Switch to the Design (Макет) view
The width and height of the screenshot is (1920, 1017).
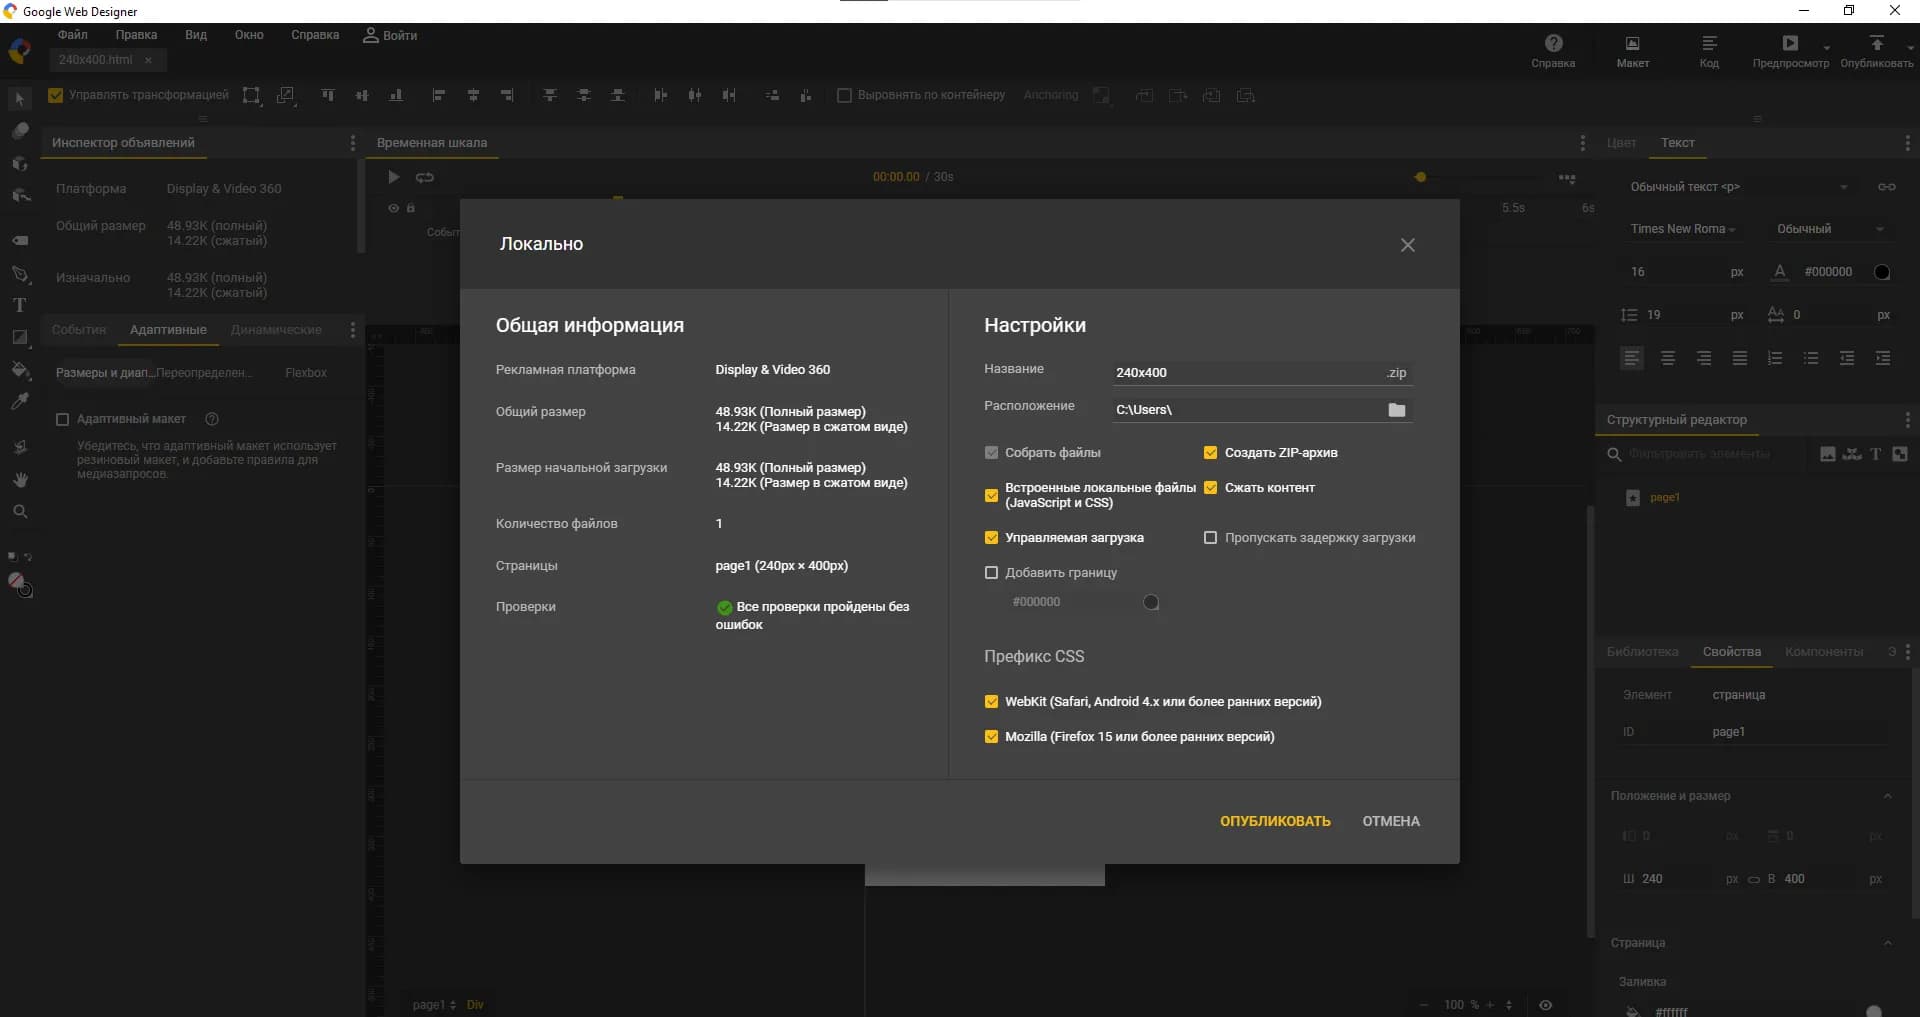pos(1632,50)
